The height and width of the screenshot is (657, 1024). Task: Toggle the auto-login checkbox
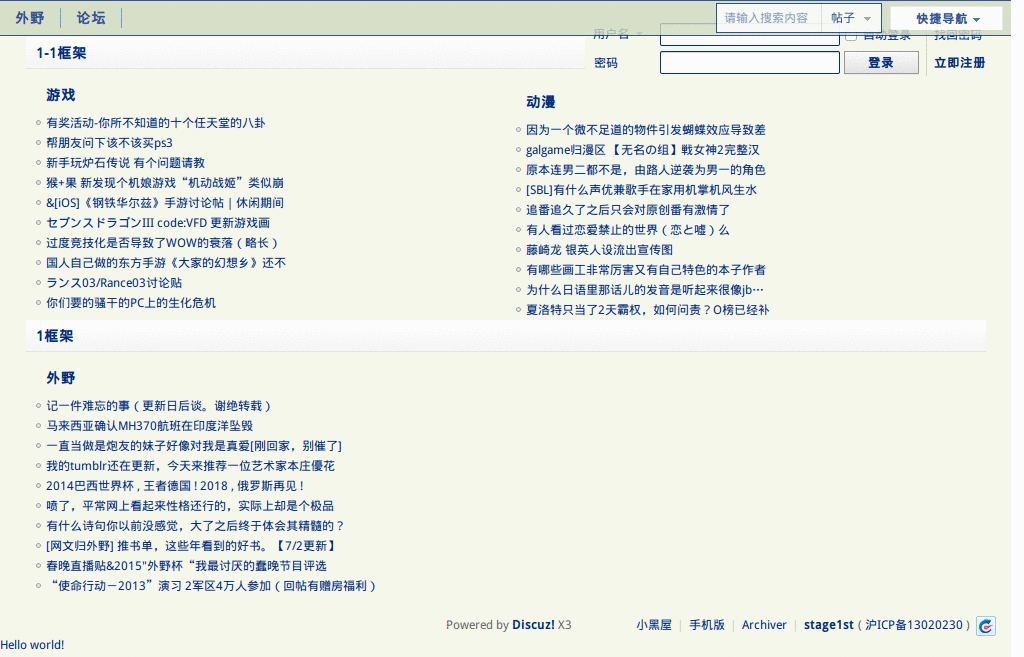click(851, 36)
